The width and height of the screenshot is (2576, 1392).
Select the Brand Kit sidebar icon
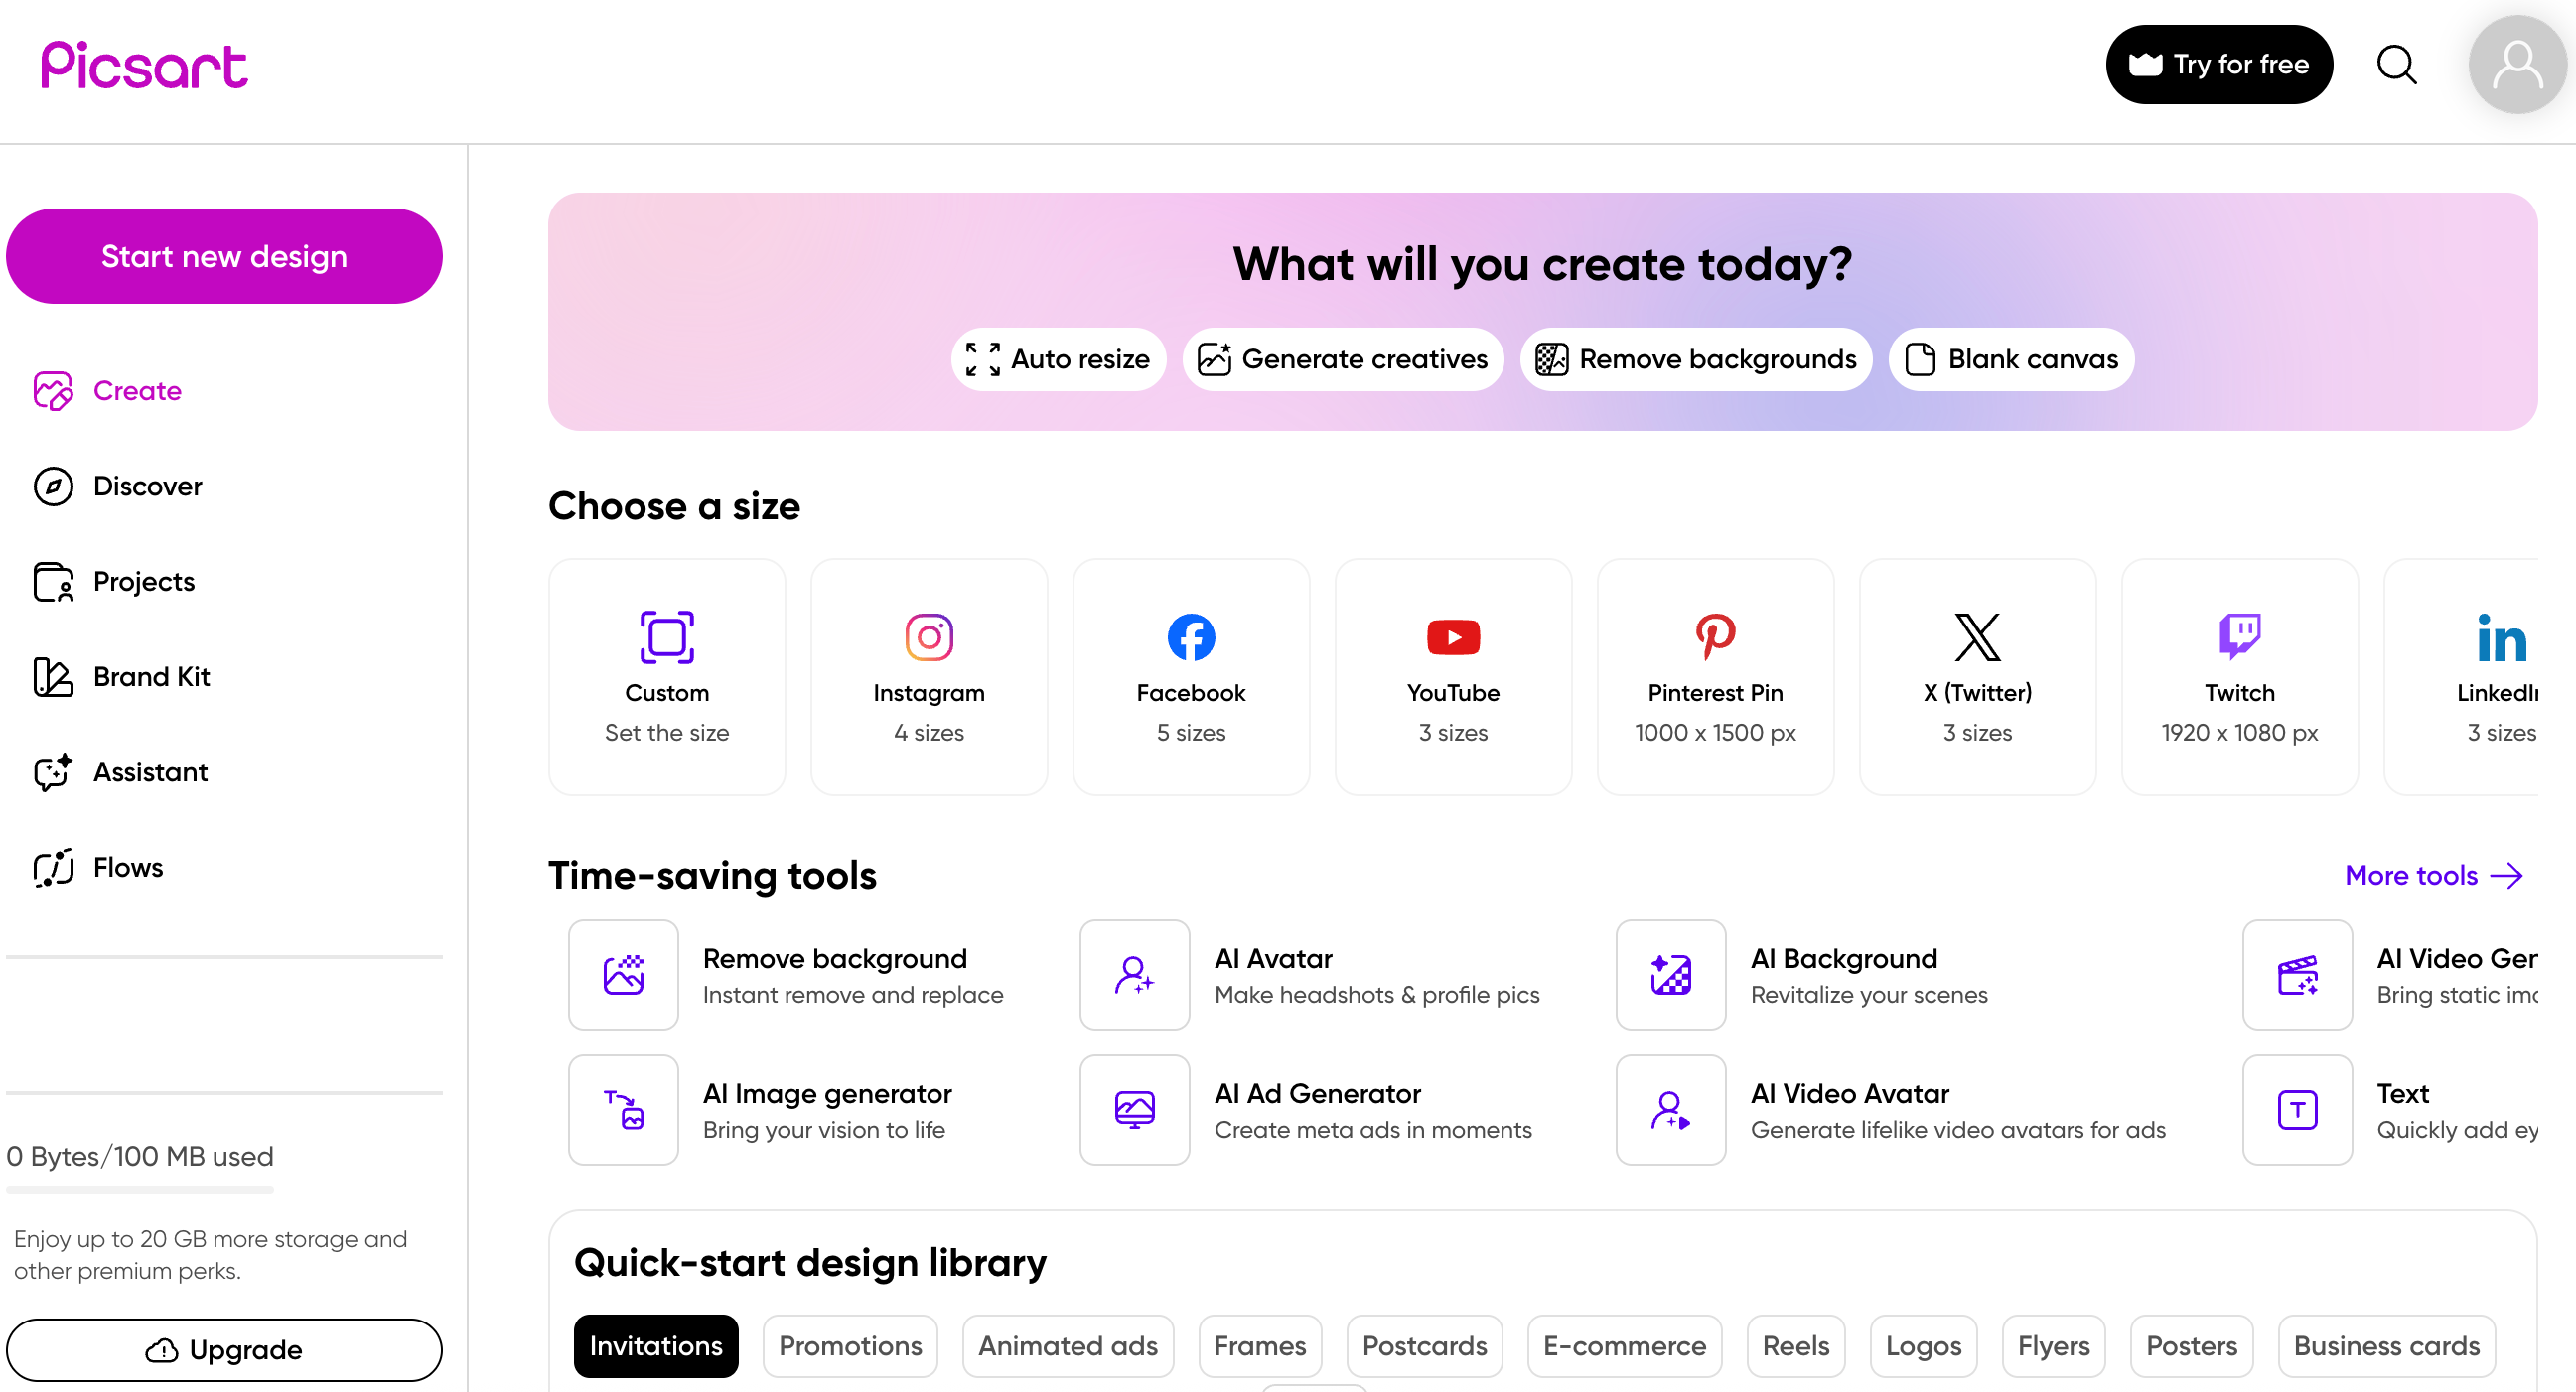coord(52,676)
